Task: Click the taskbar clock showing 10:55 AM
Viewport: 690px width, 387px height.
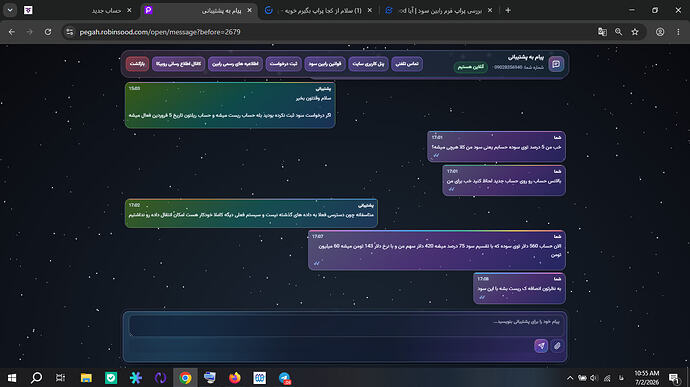Action: [x=647, y=378]
